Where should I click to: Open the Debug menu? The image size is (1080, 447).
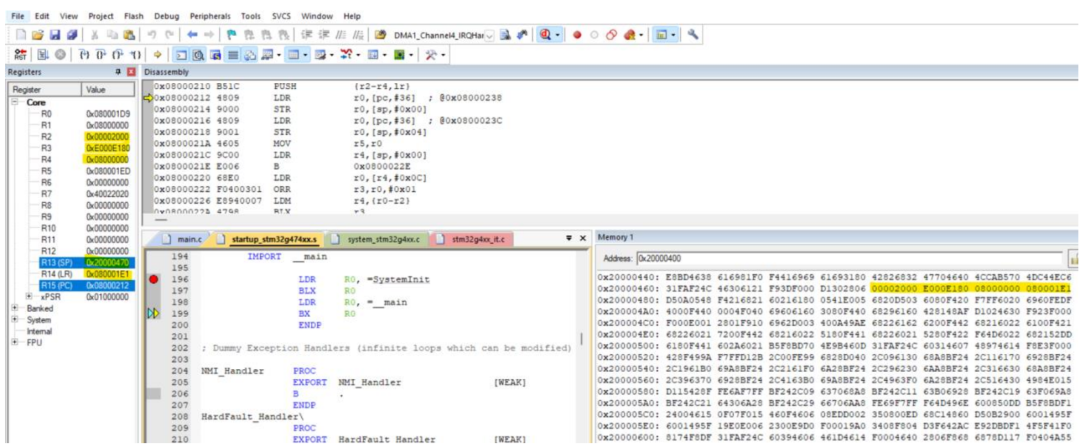tap(166, 15)
